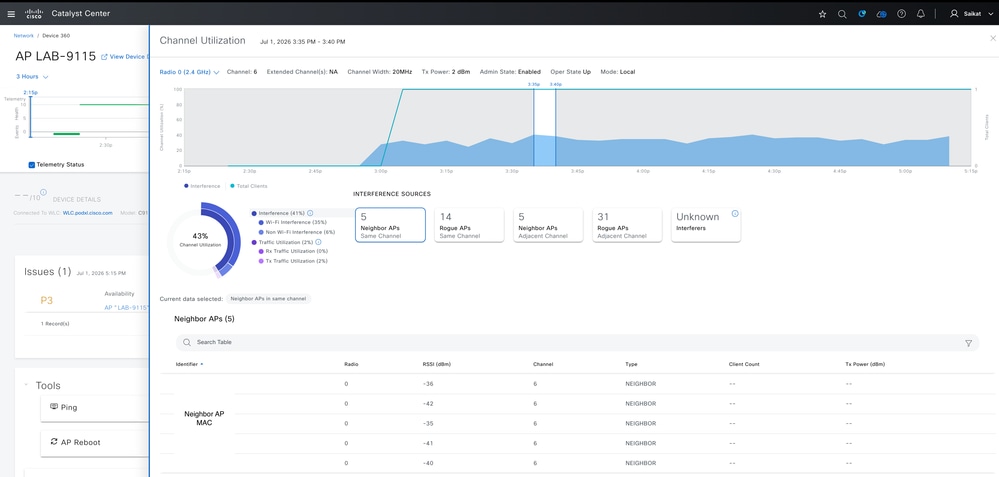Click the AP Reboot tool
Screen dimensions: 999x477
point(96,443)
